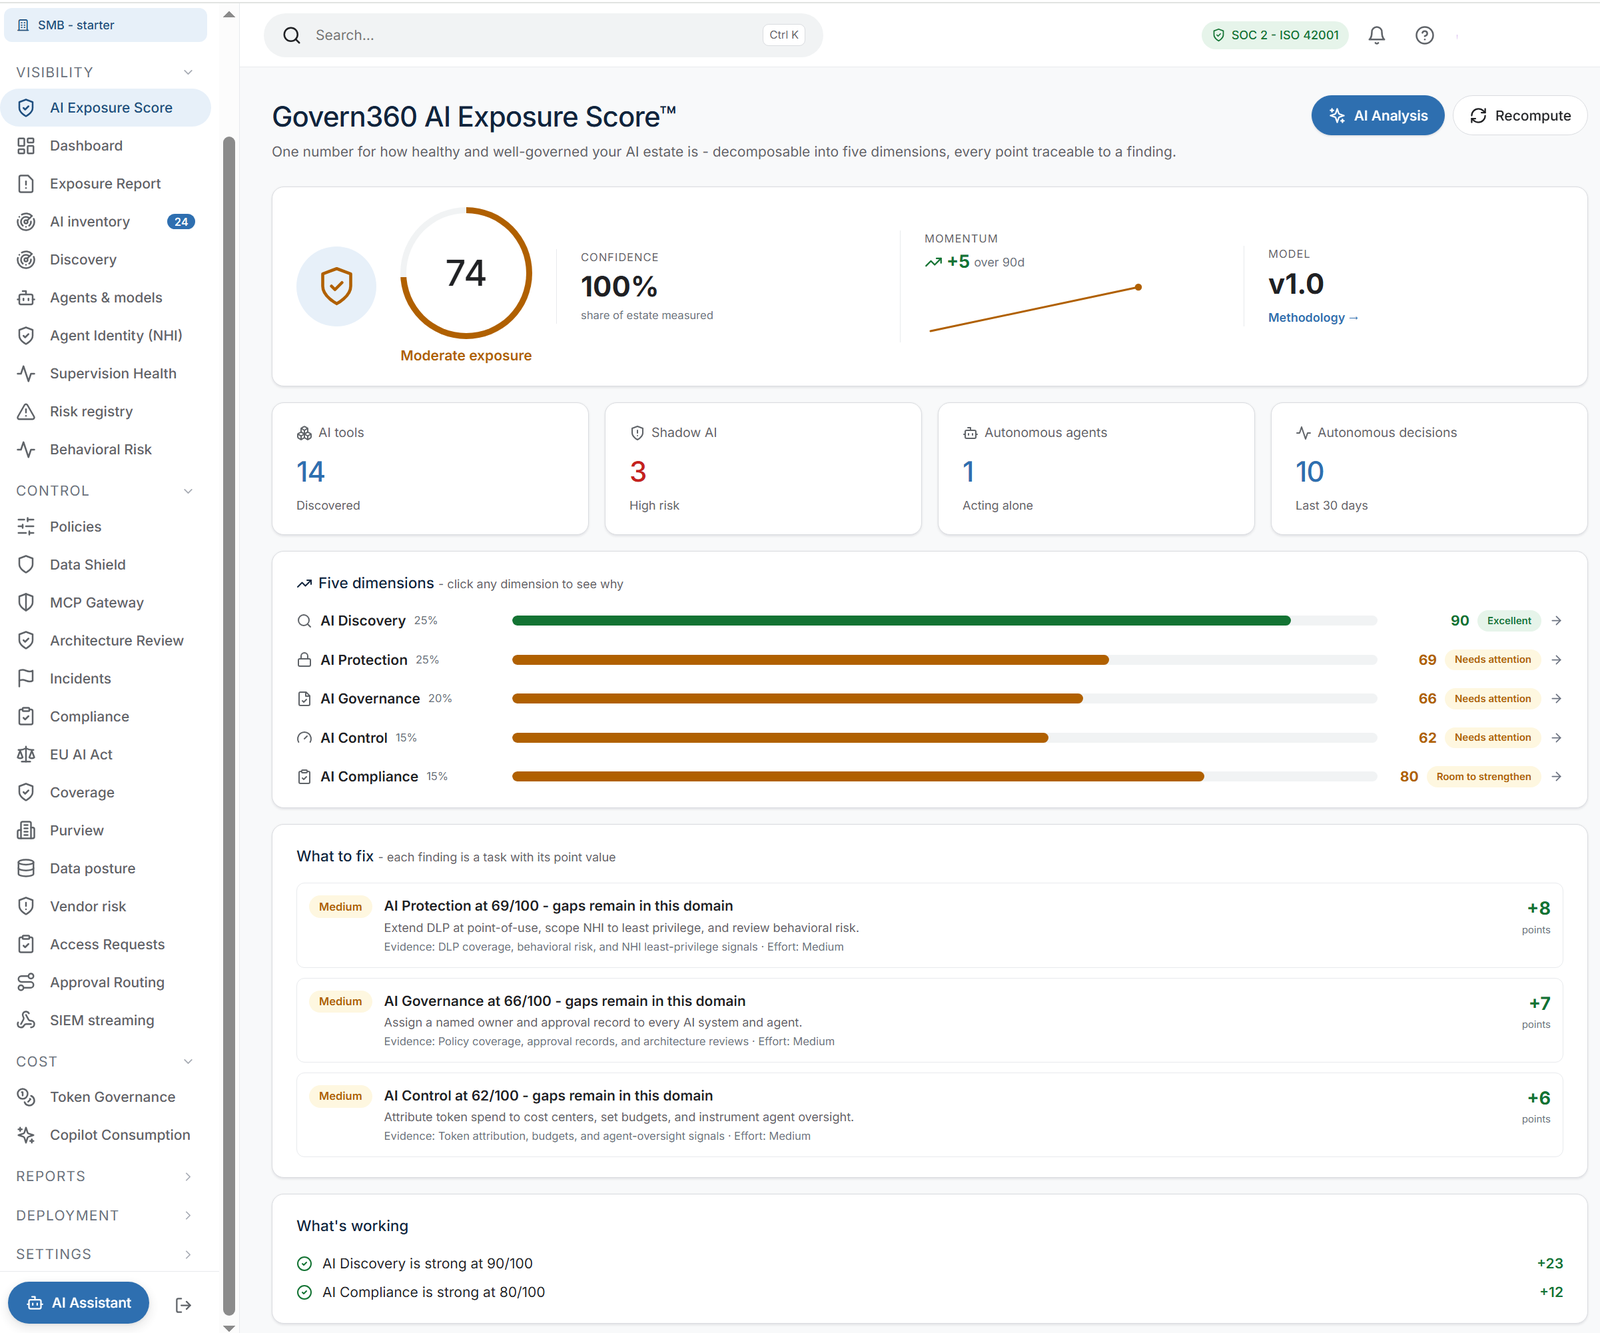Open AI Control dimension arrow
This screenshot has width=1600, height=1333.
1557,738
